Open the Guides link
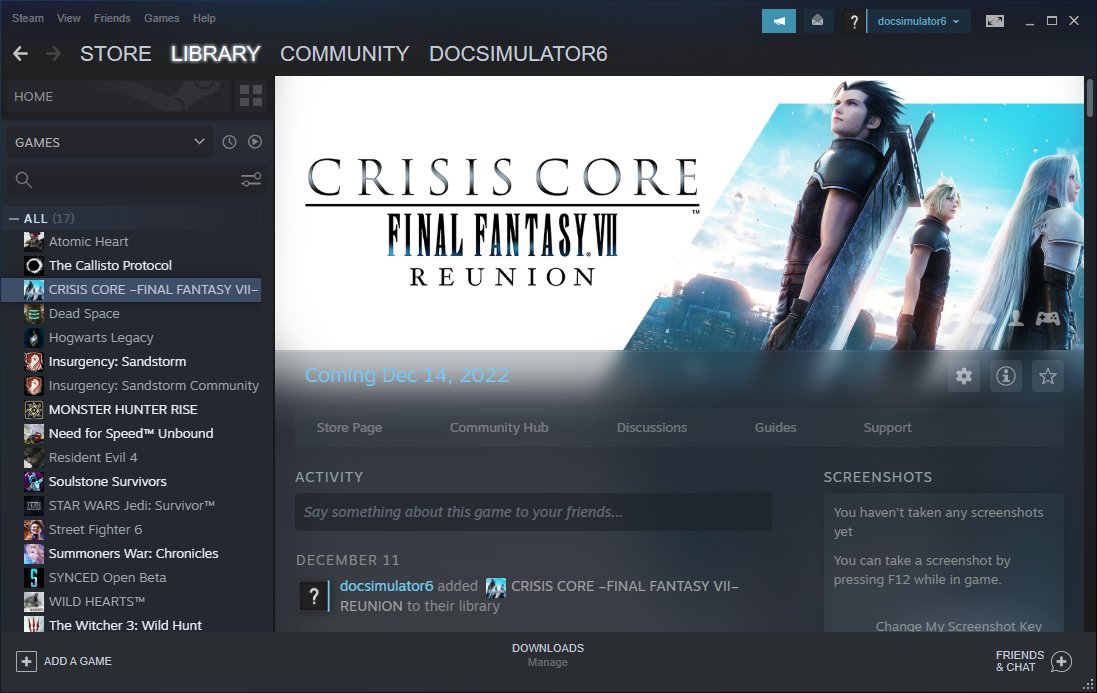Viewport: 1097px width, 693px height. coord(775,427)
